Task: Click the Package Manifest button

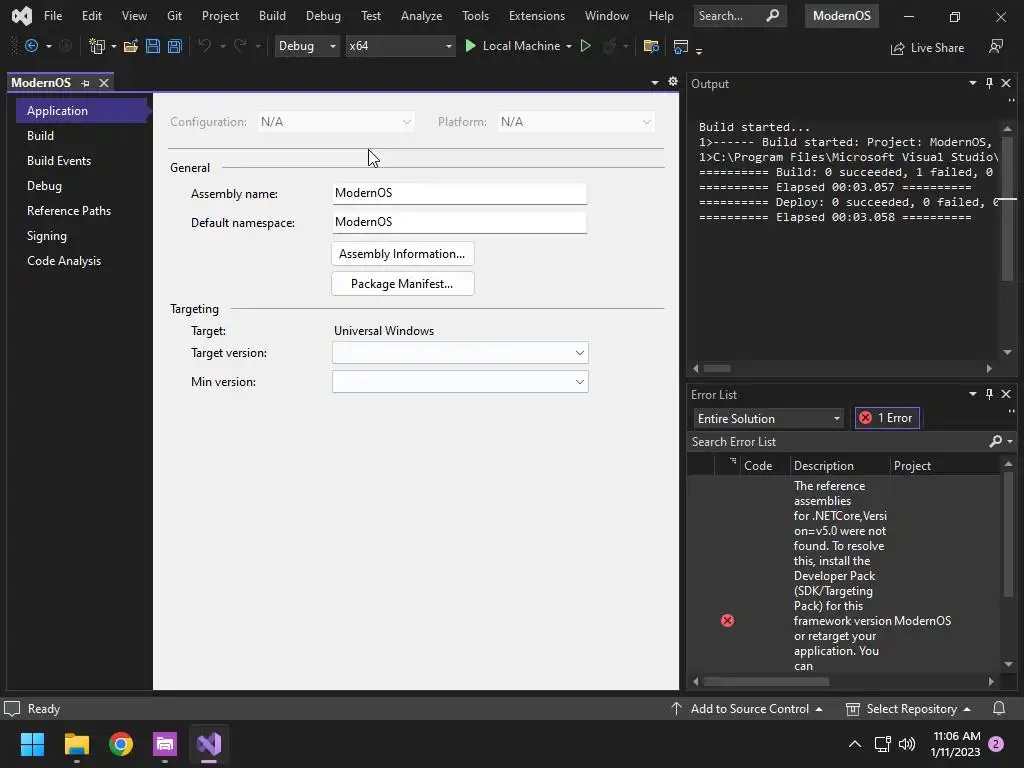Action: tap(402, 284)
